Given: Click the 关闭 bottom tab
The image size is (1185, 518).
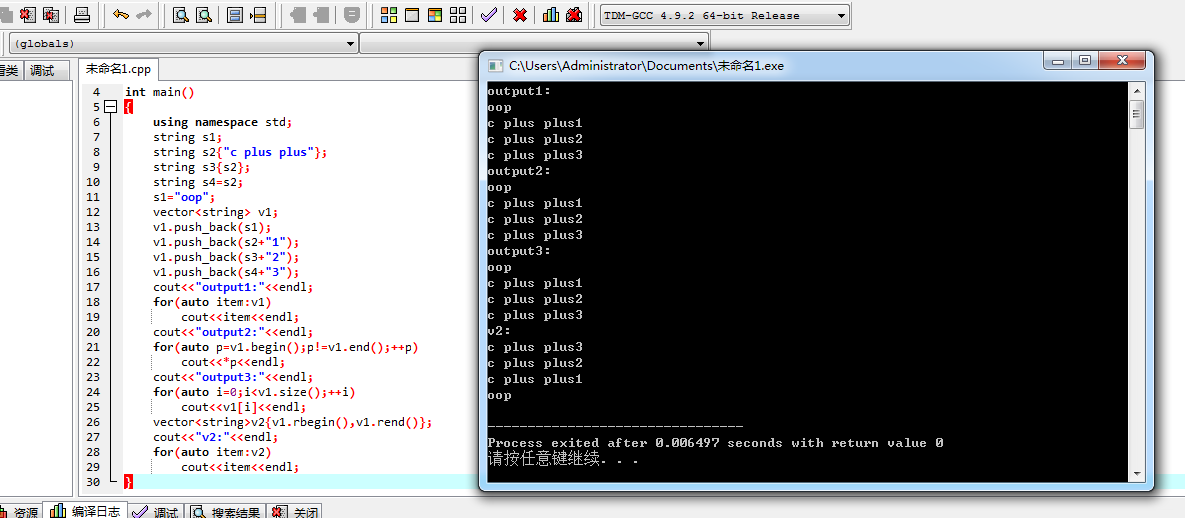Looking at the screenshot, I should point(296,511).
